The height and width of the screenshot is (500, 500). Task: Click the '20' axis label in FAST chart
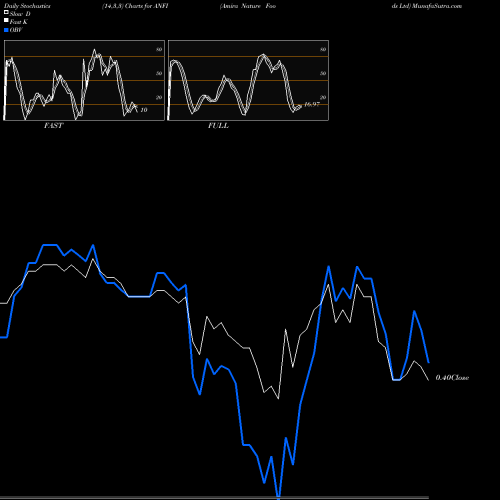159,97
